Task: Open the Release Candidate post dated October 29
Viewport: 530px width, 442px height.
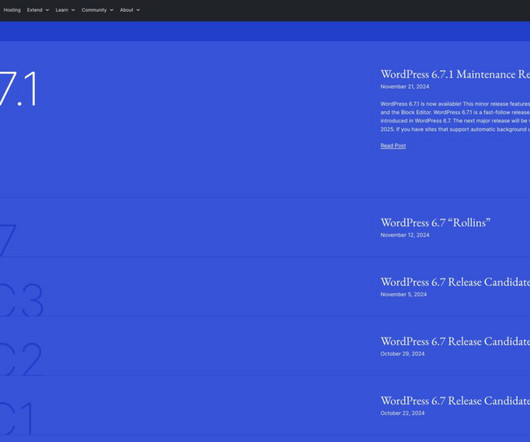Action: tap(455, 342)
